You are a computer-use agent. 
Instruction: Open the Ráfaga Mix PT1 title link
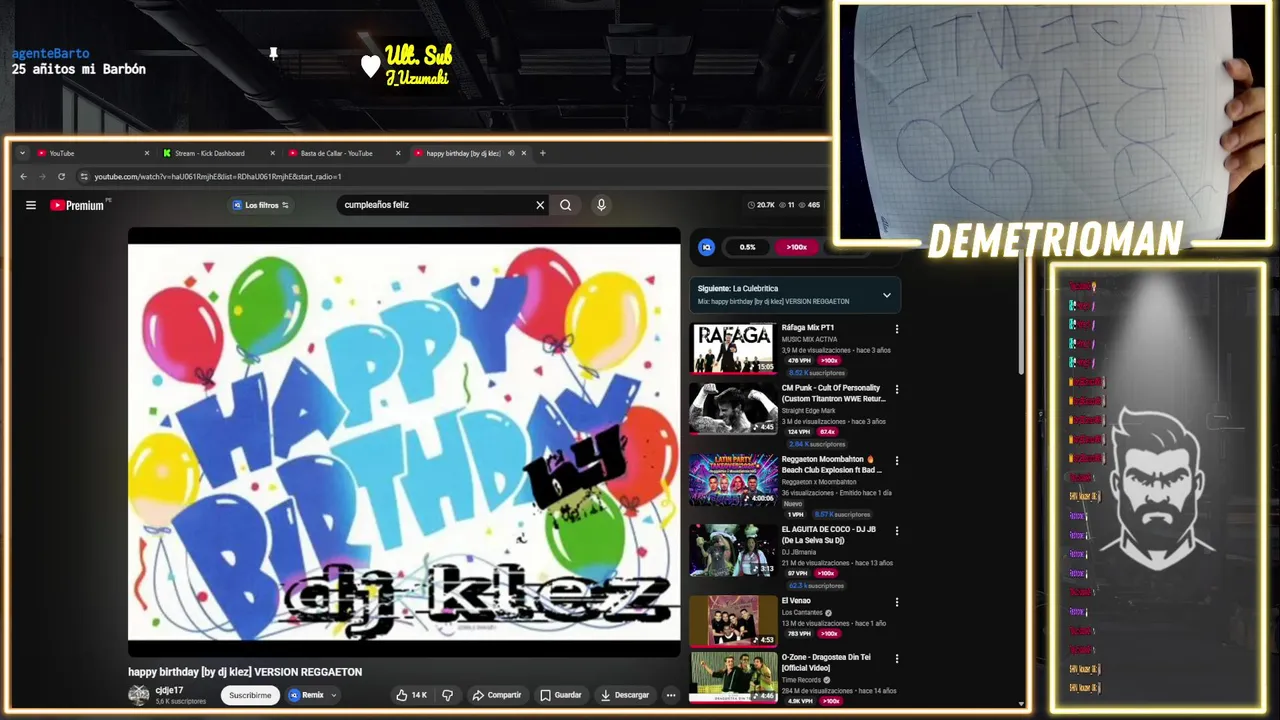[x=808, y=328]
